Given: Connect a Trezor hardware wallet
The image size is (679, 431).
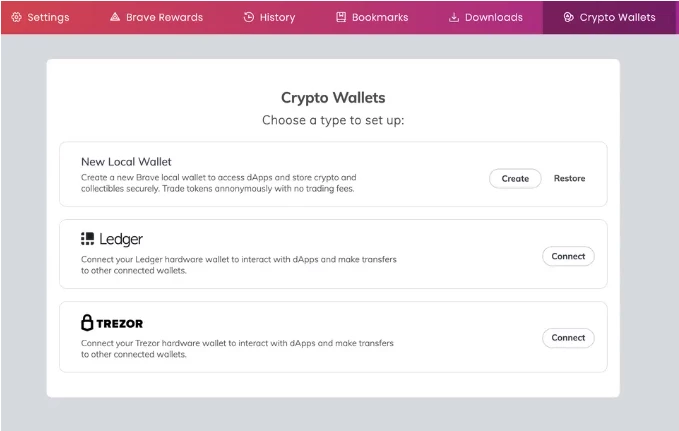Looking at the screenshot, I should [x=568, y=338].
